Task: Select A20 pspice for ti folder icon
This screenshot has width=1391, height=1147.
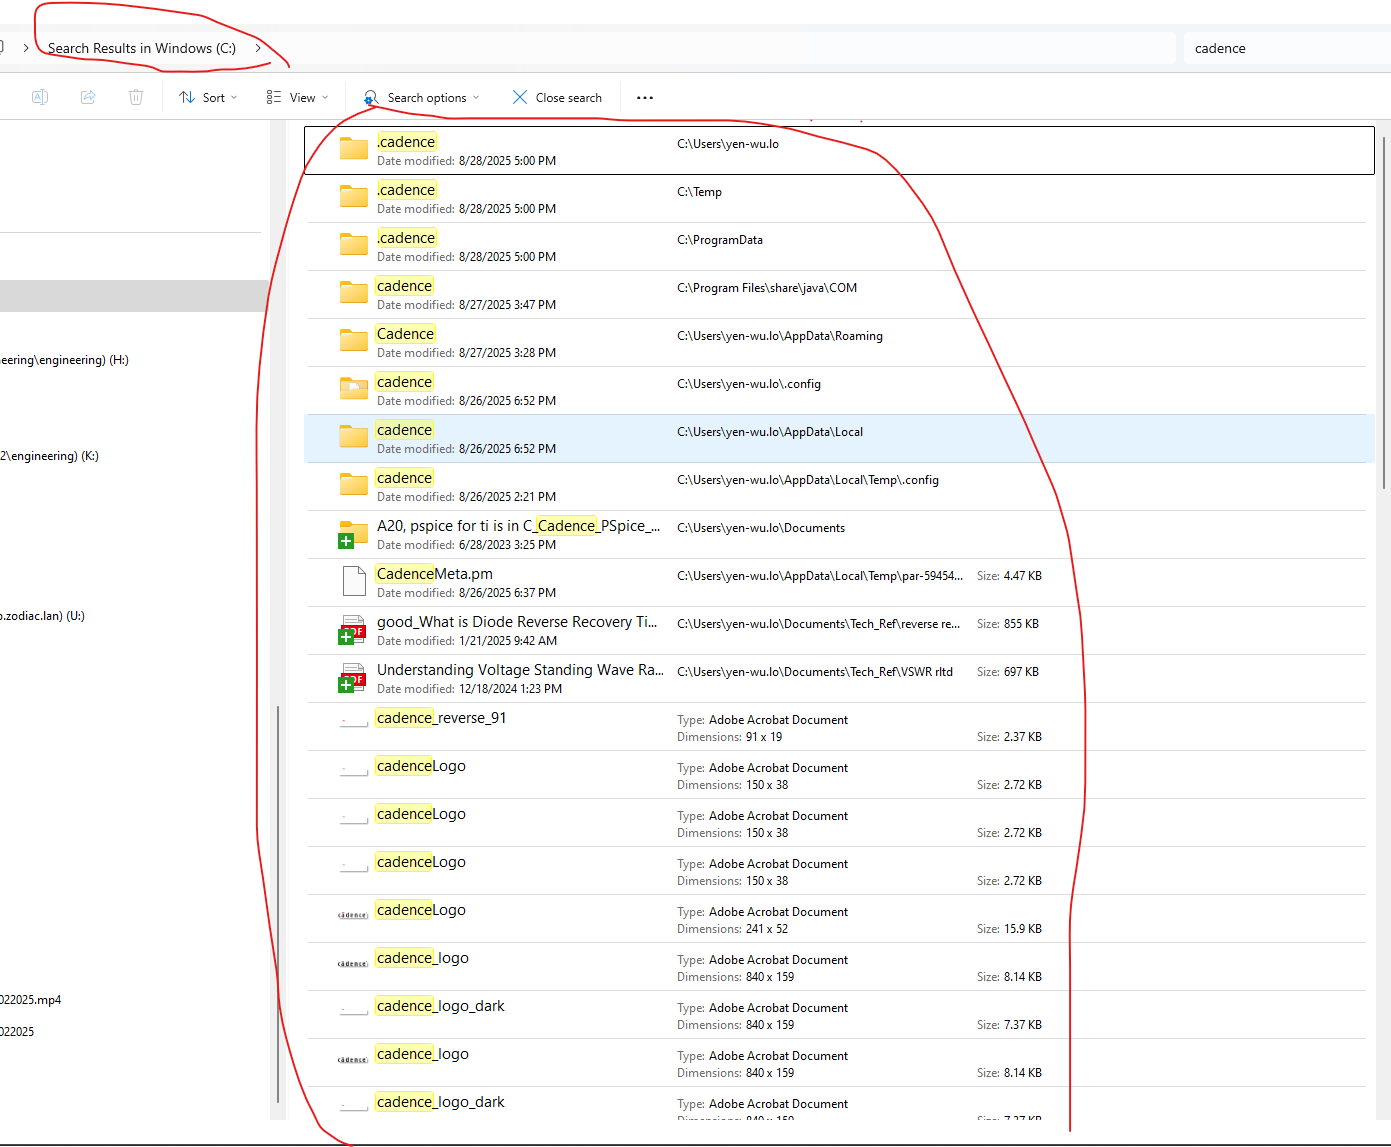Action: 353,534
